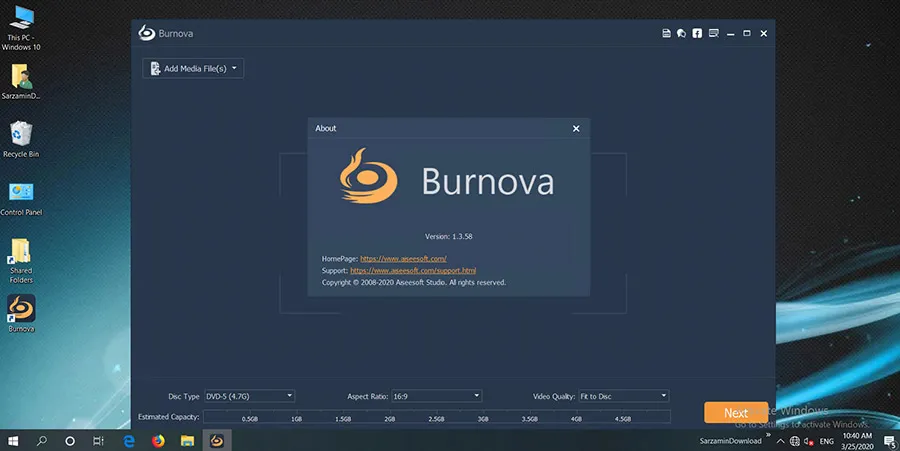
Task: Open the feedback chat bubble icon
Action: tap(681, 33)
